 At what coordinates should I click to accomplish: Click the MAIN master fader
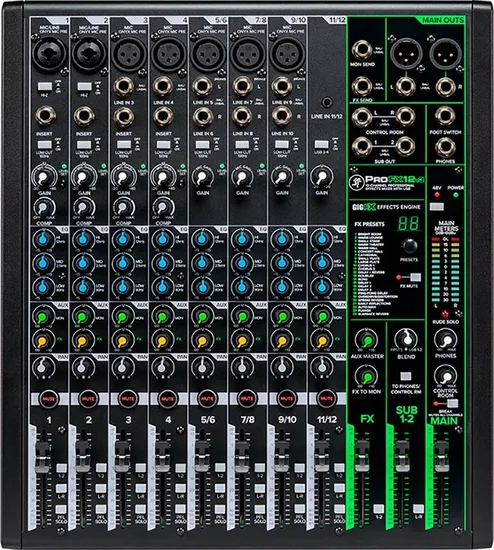point(441,455)
